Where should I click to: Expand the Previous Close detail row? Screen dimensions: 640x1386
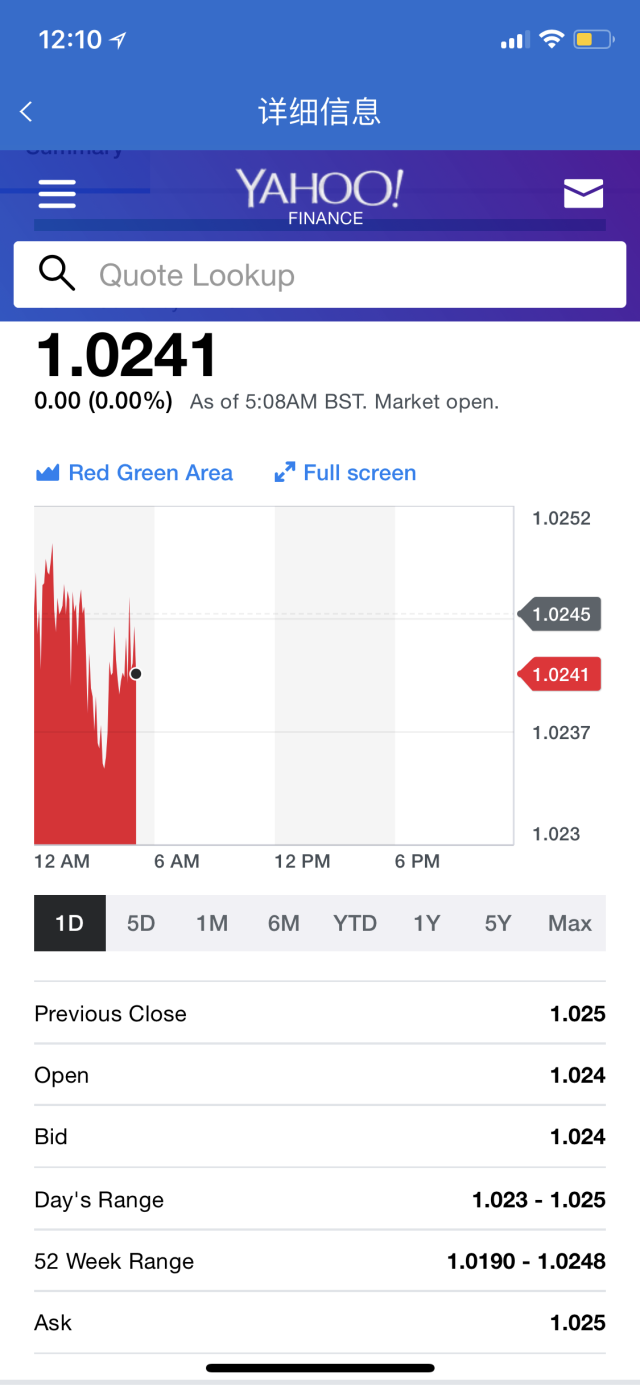pos(320,1013)
